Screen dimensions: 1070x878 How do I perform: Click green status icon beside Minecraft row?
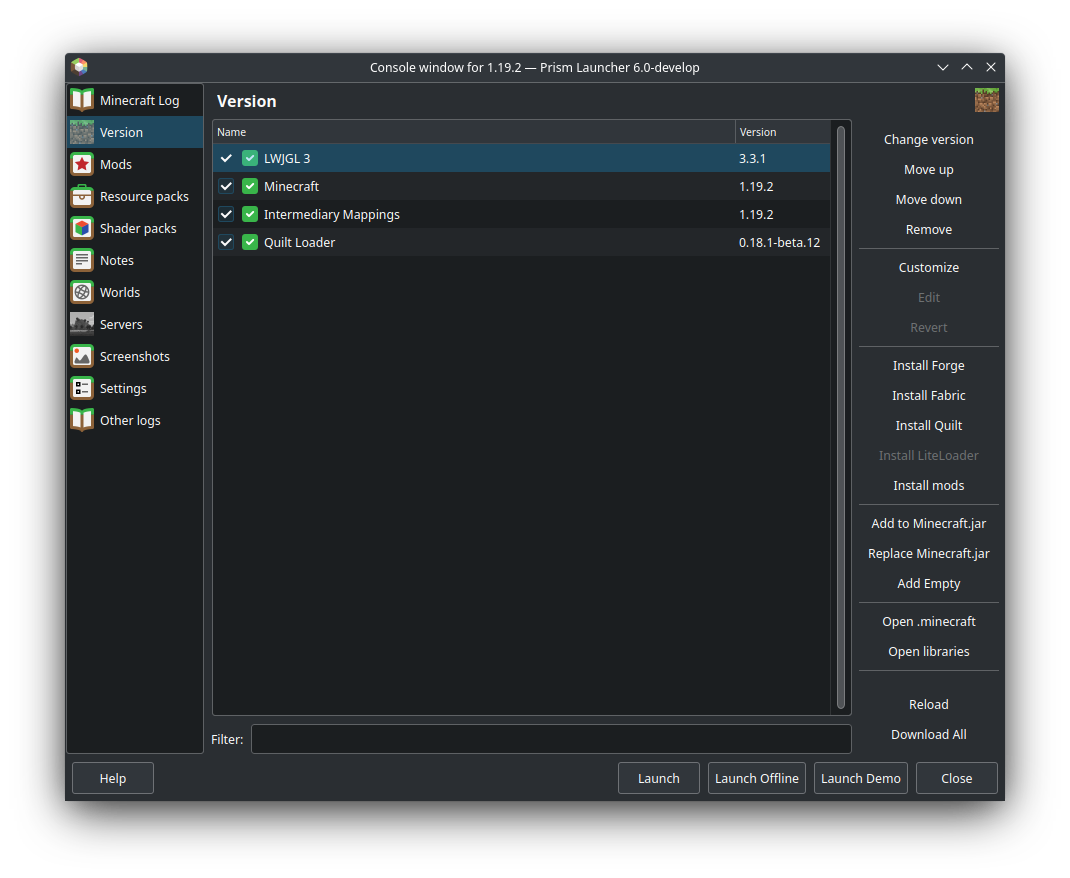(250, 186)
